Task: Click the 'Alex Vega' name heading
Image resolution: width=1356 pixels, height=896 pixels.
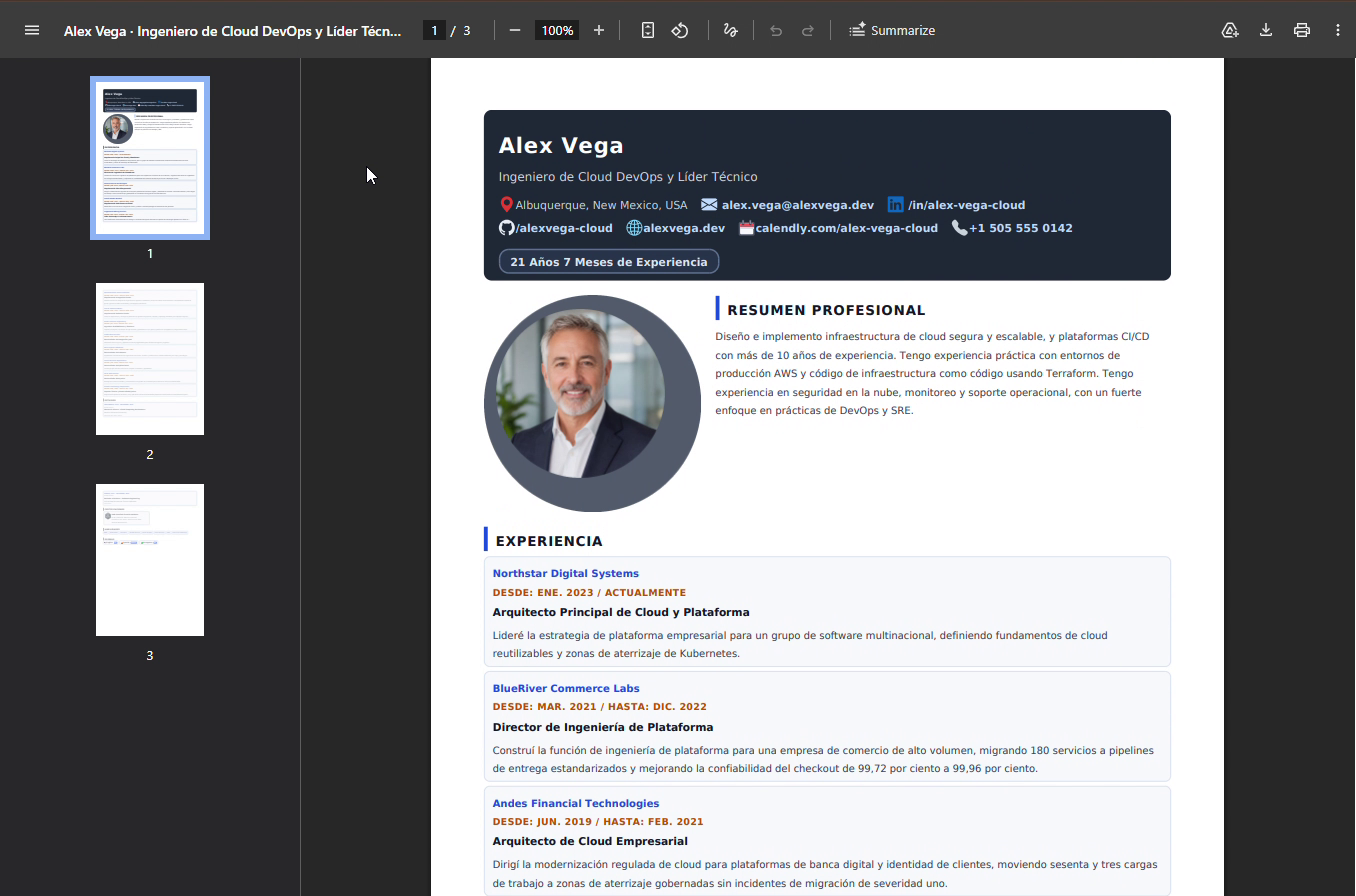Action: click(561, 145)
